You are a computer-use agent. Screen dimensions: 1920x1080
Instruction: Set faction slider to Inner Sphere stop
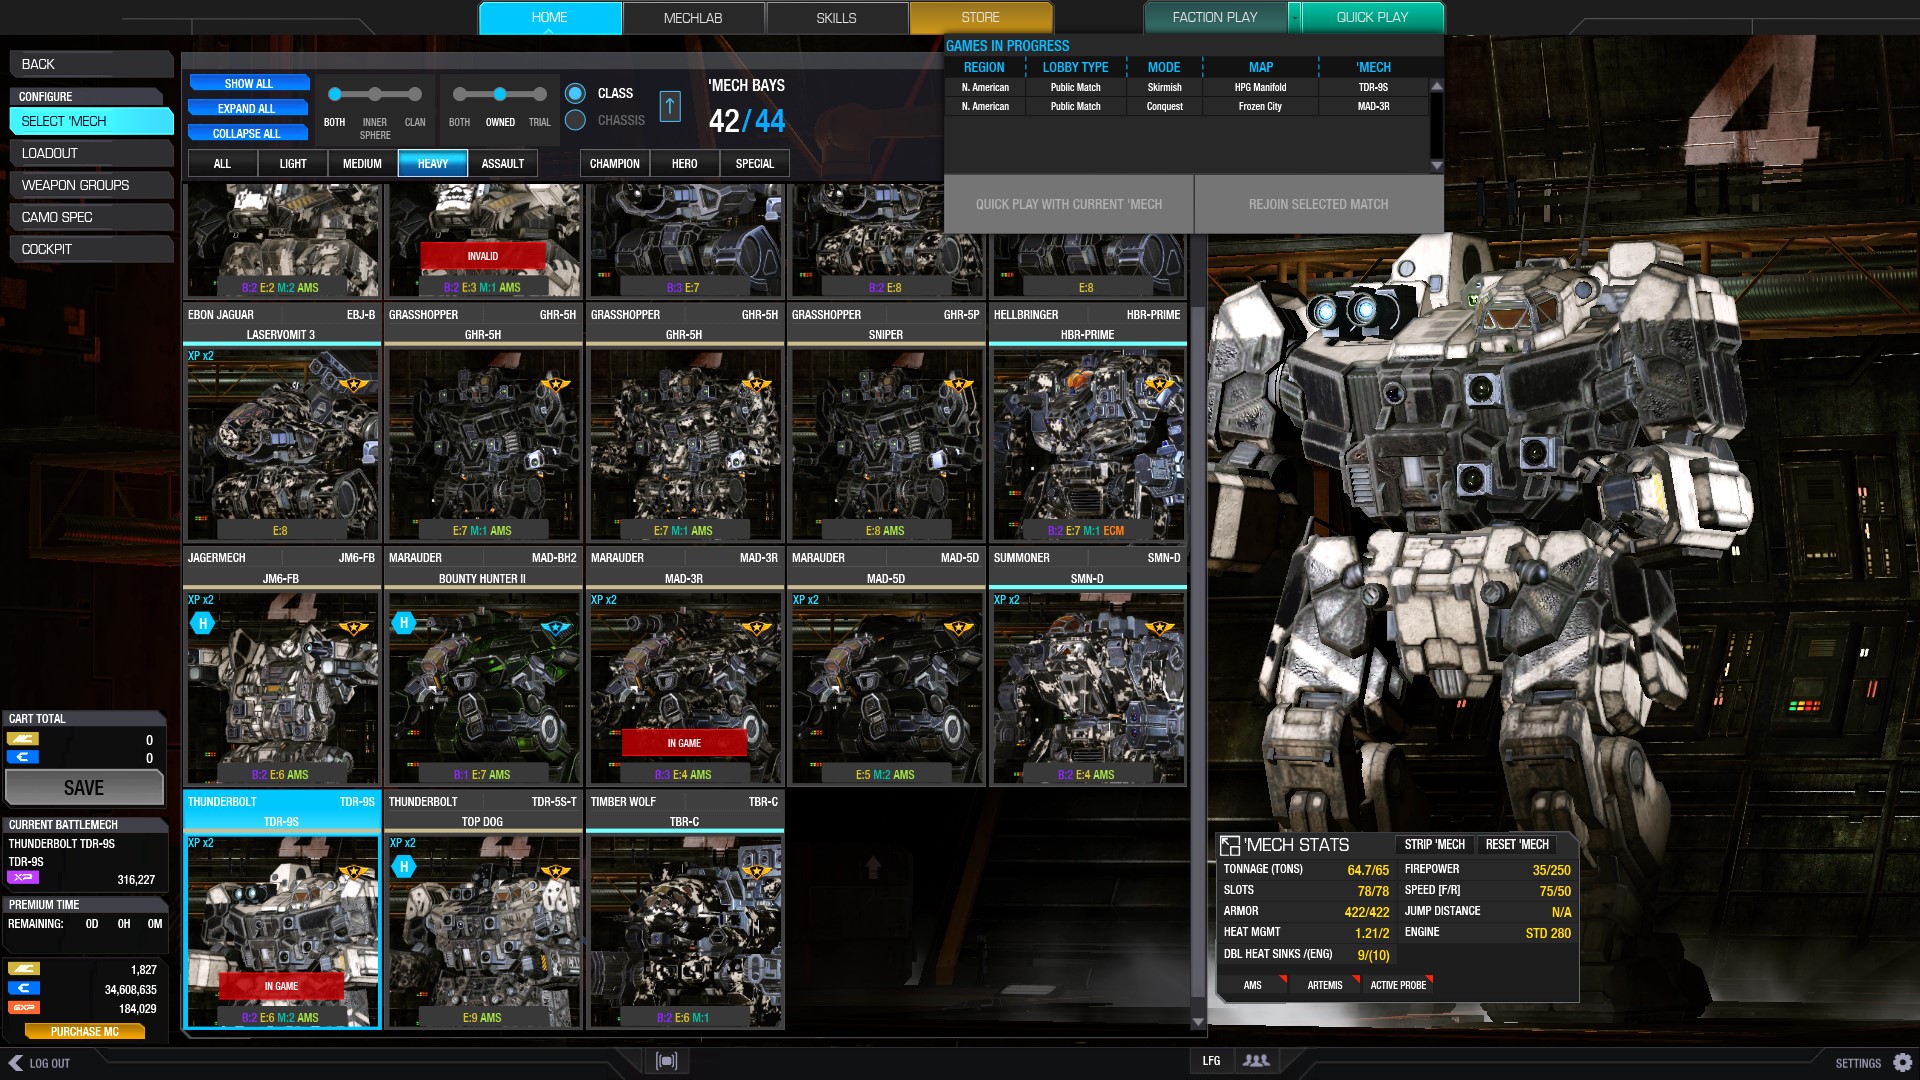click(374, 95)
